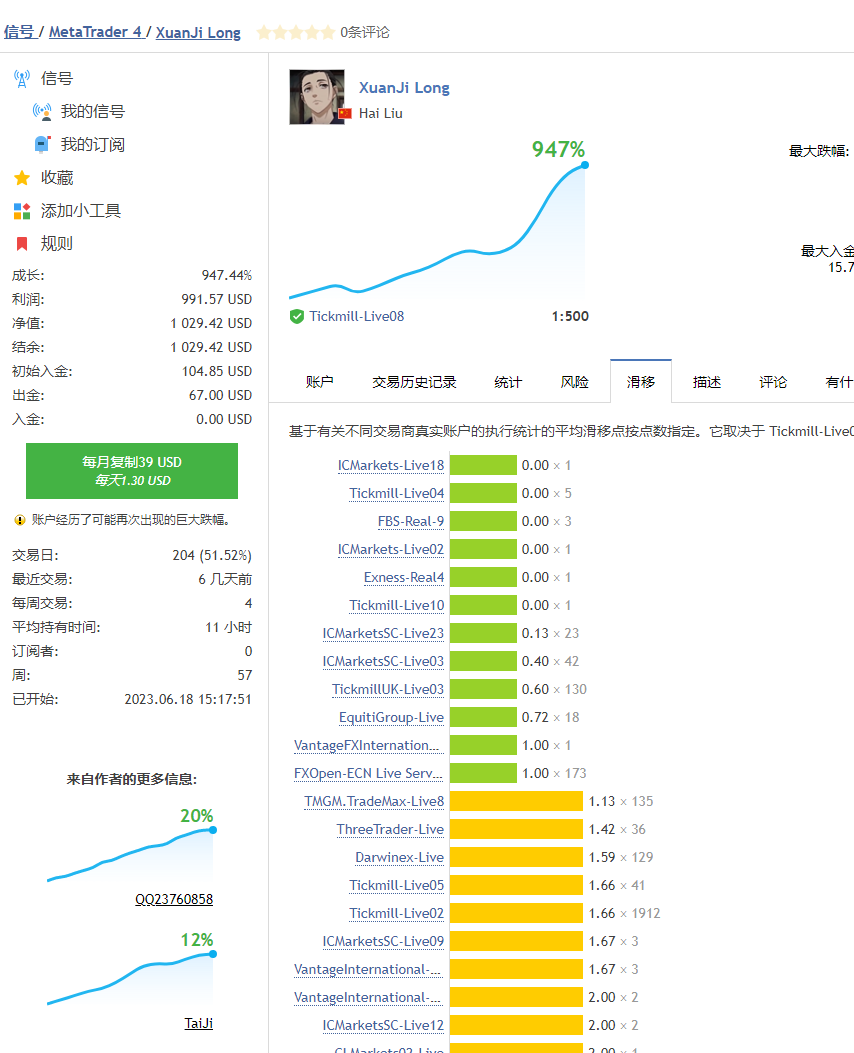
Task: Open the Tickmill-Live05 broker link
Action: 397,885
